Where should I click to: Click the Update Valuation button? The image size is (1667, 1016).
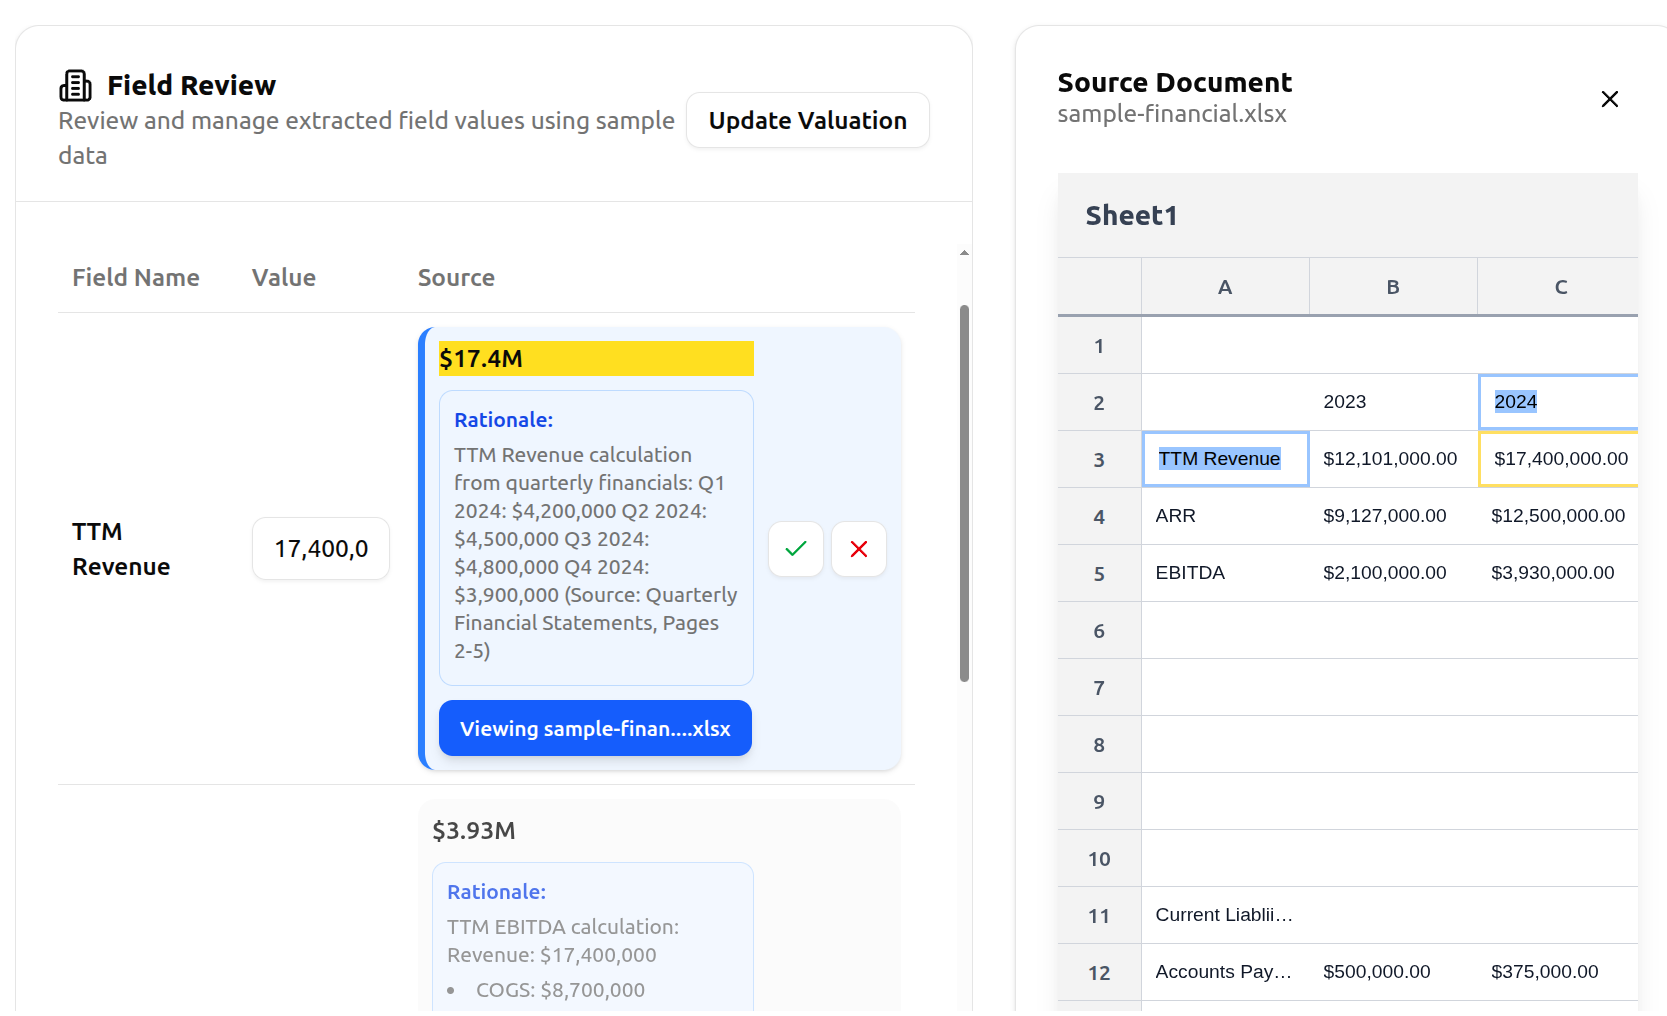pyautogui.click(x=808, y=120)
